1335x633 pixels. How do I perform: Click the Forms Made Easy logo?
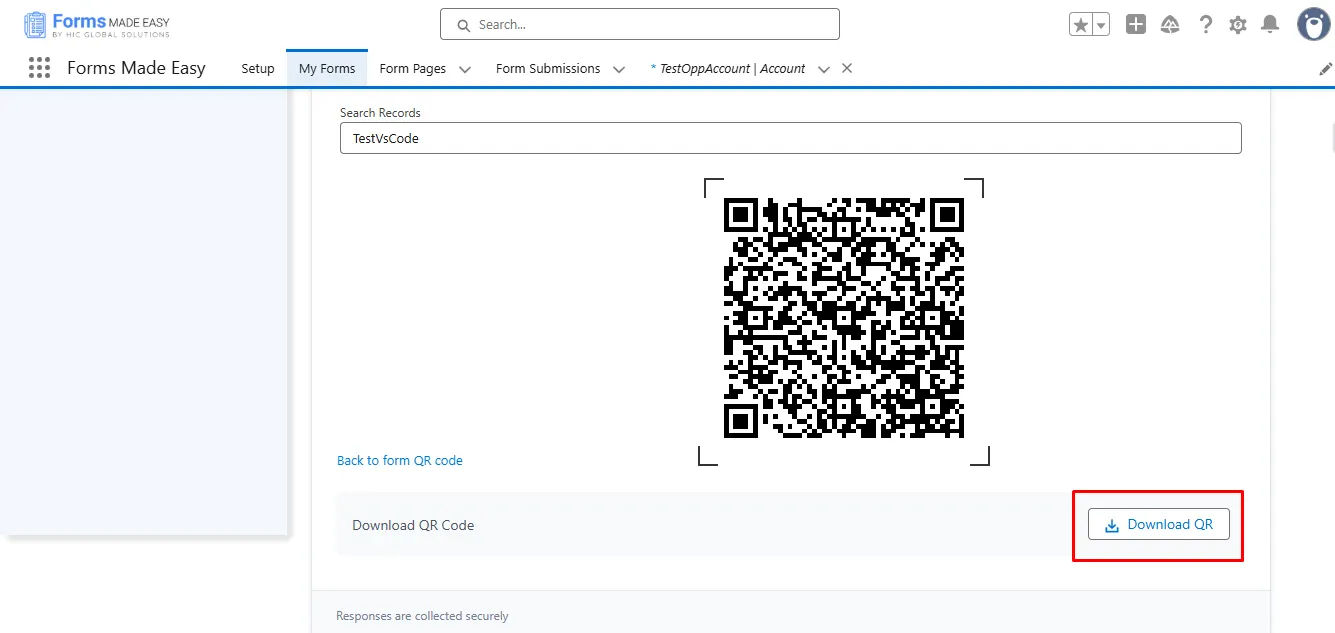click(x=96, y=25)
